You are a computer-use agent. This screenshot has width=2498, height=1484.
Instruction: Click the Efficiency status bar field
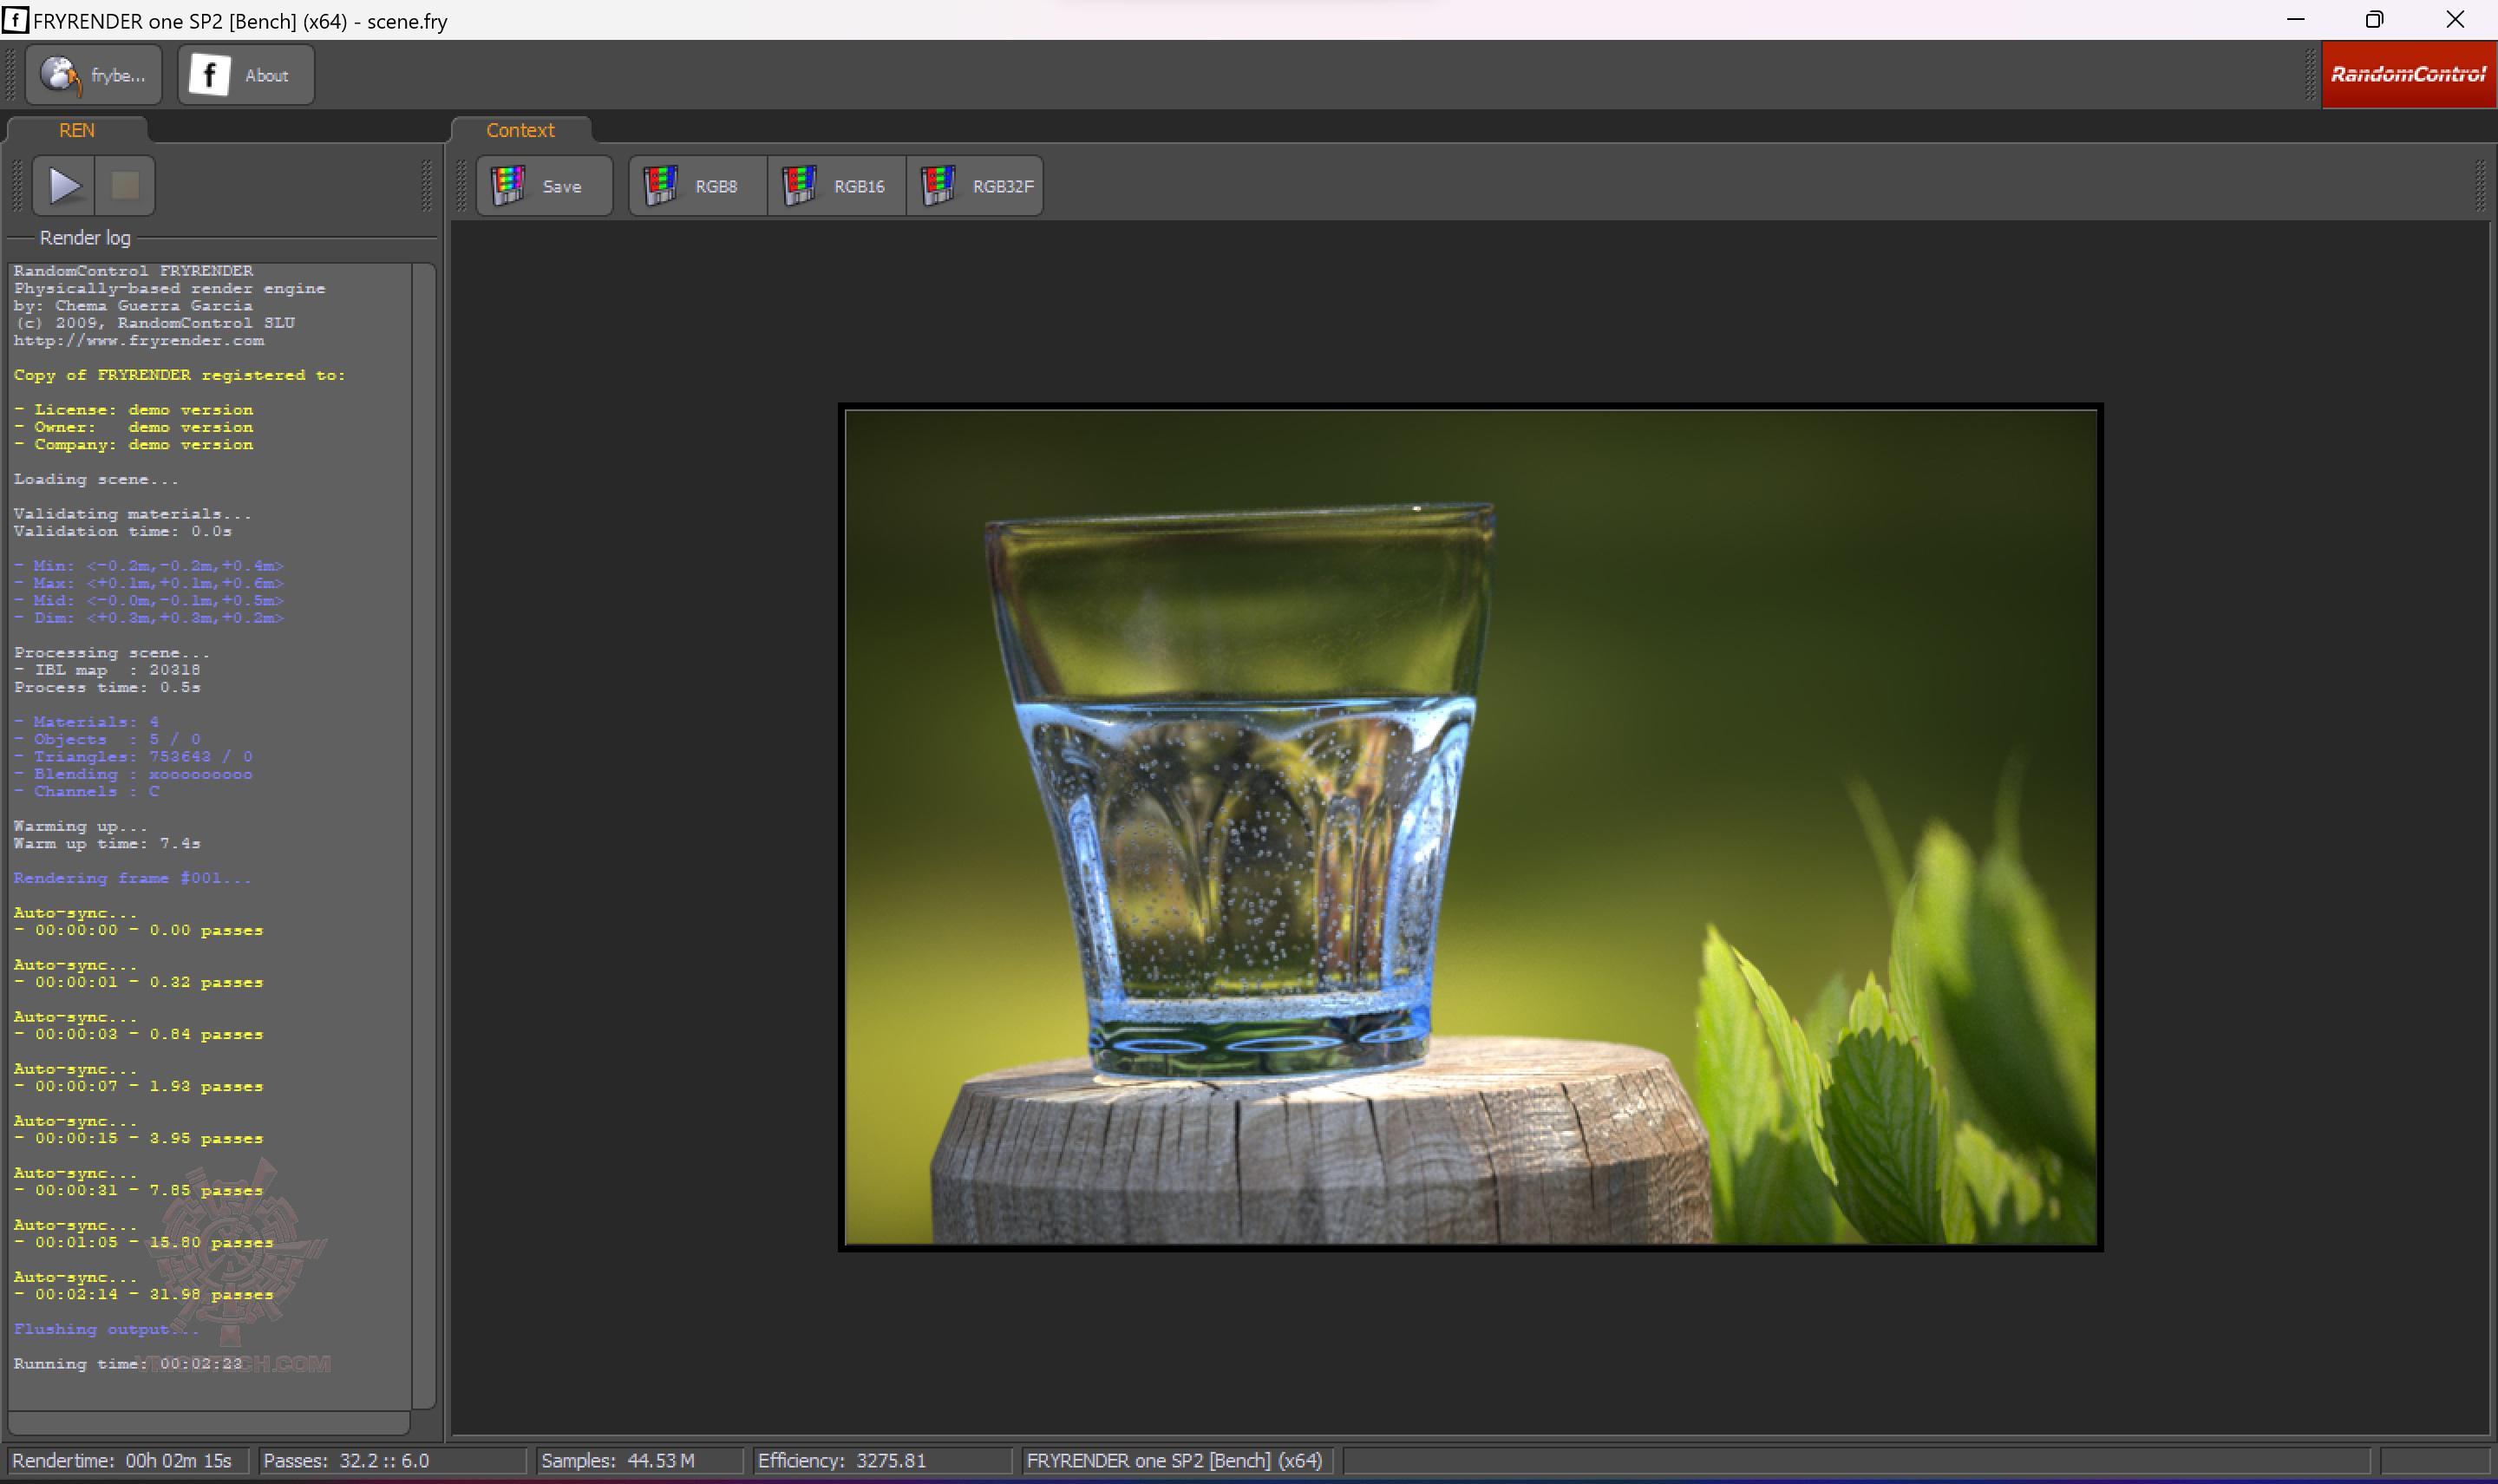[880, 1461]
